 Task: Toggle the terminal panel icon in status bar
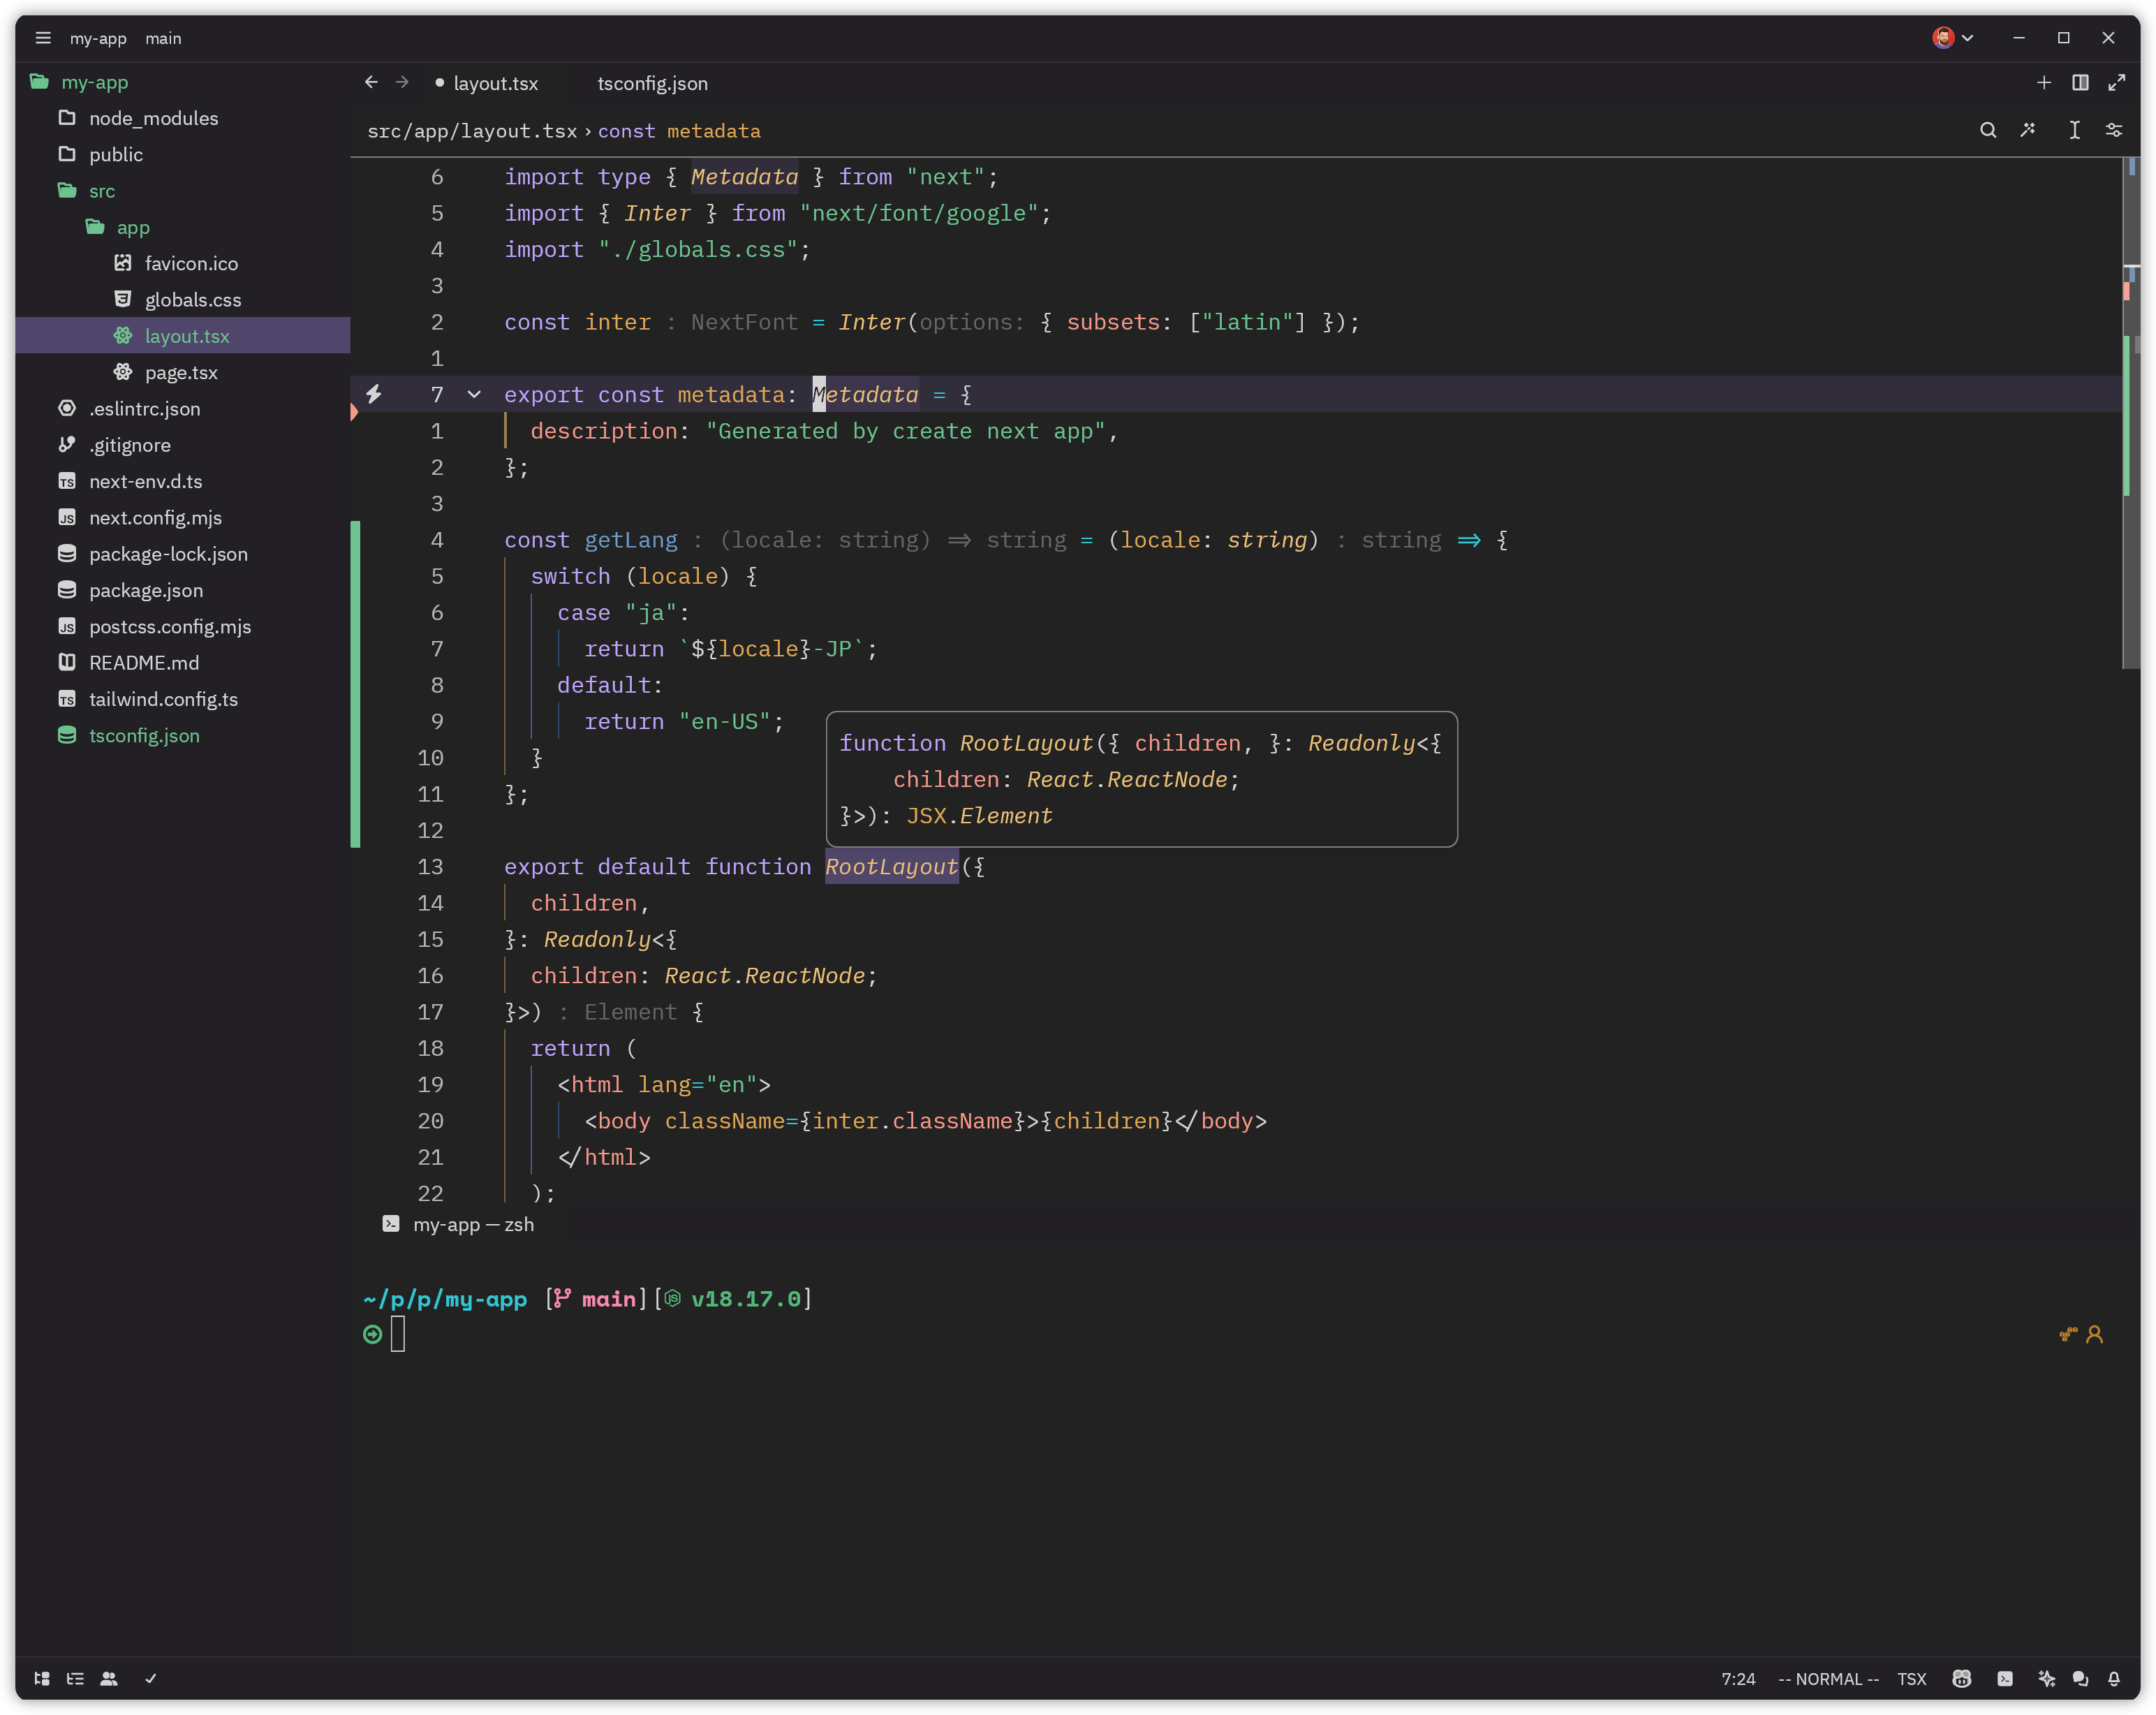click(2005, 1679)
